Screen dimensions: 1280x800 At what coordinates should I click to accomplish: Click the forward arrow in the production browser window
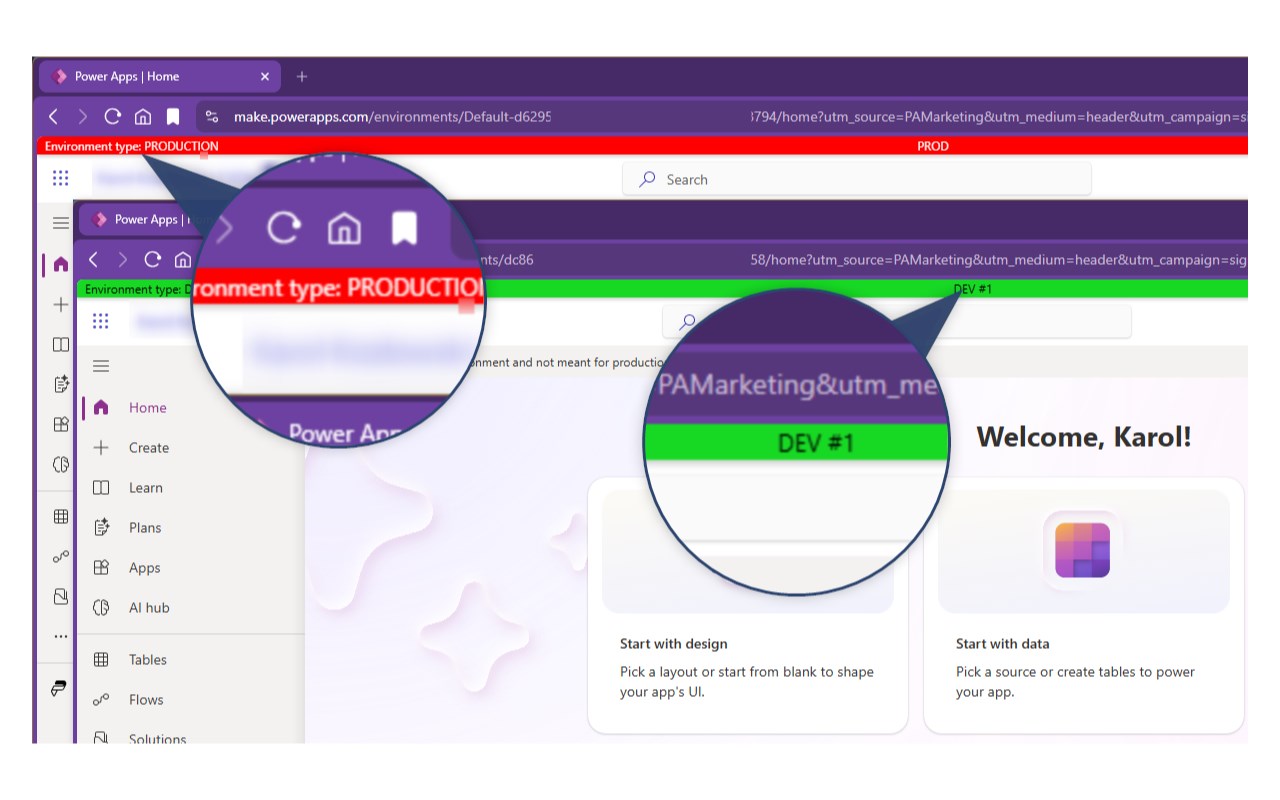tap(83, 117)
